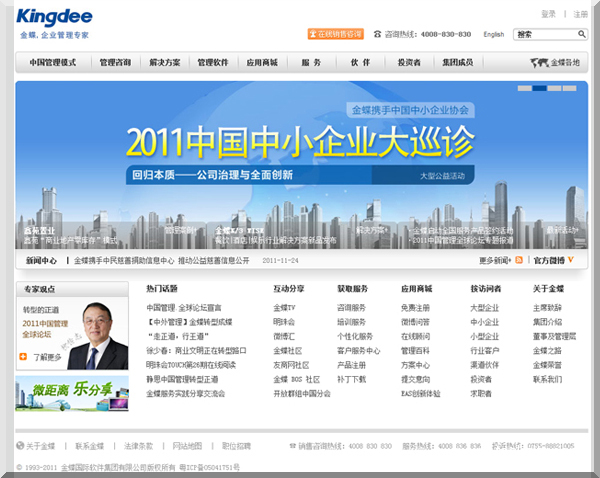Click the 金蝶社区 link
This screenshot has width=600, height=478.
click(288, 351)
